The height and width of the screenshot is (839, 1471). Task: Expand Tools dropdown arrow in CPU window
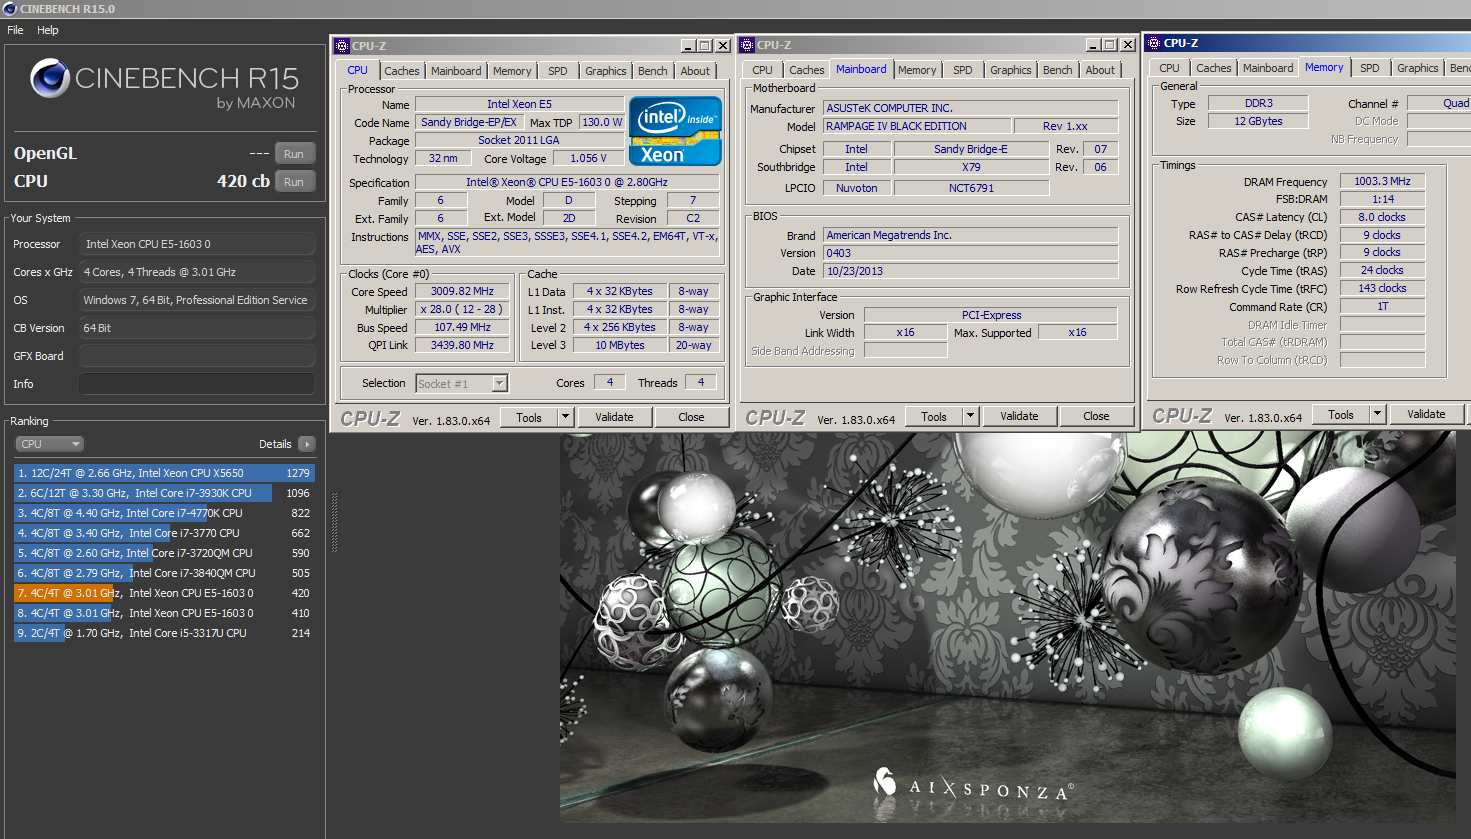(x=565, y=417)
